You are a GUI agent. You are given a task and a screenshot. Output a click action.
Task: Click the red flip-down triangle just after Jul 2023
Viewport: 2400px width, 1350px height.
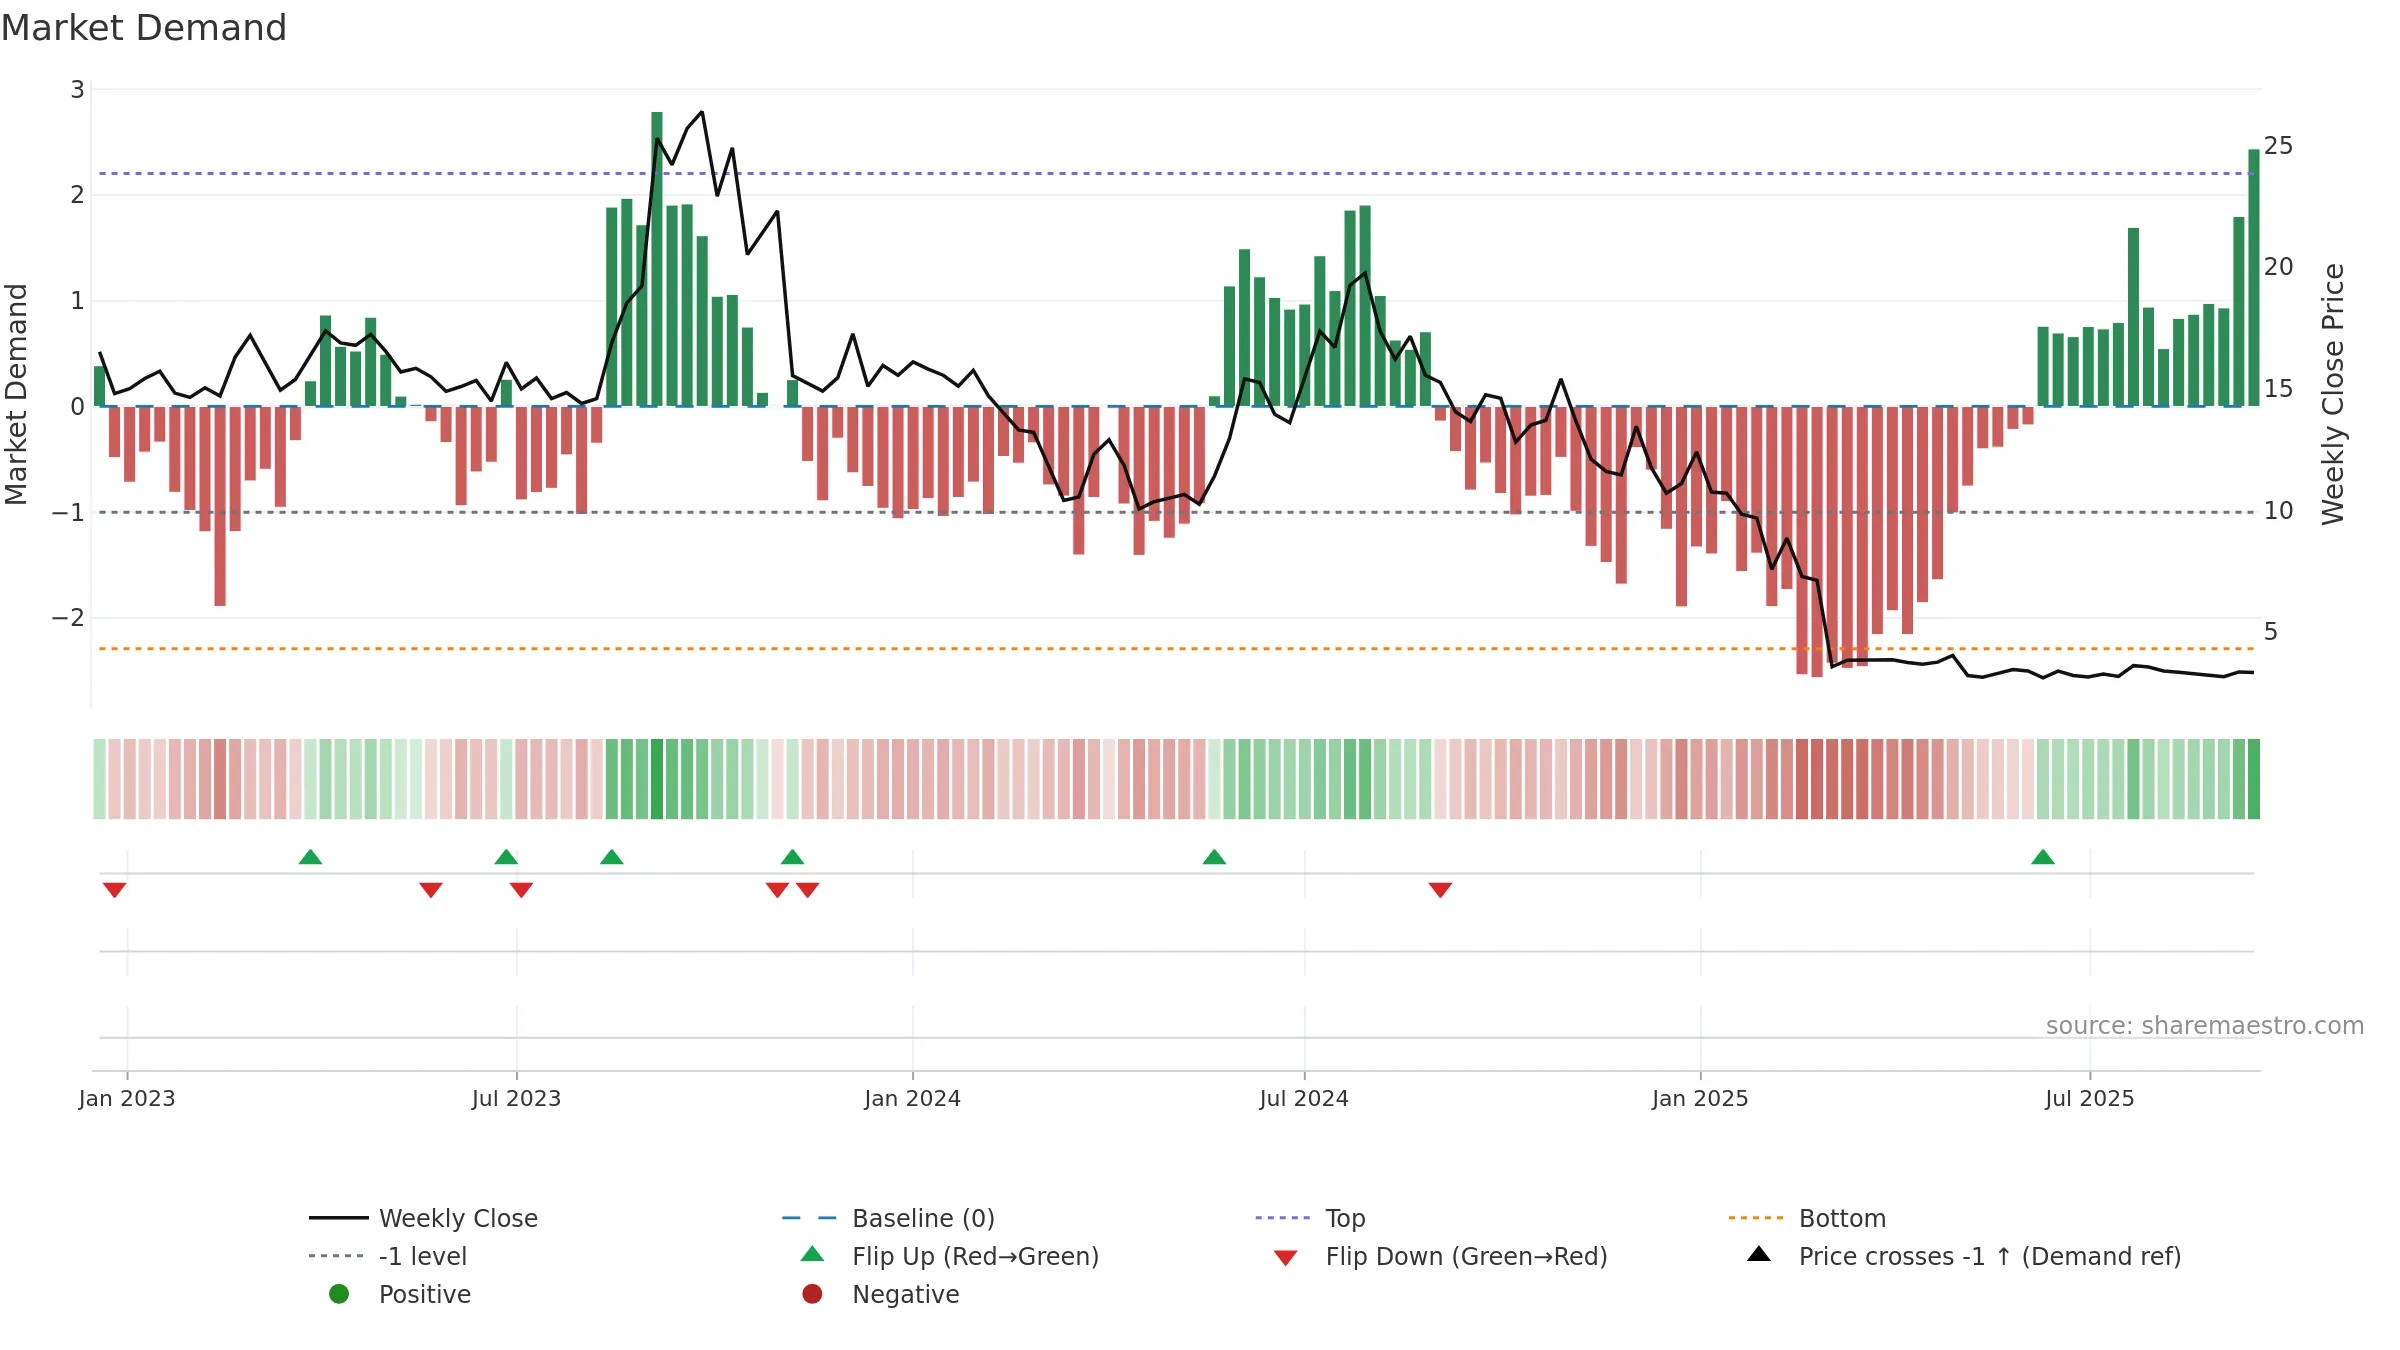click(x=521, y=890)
